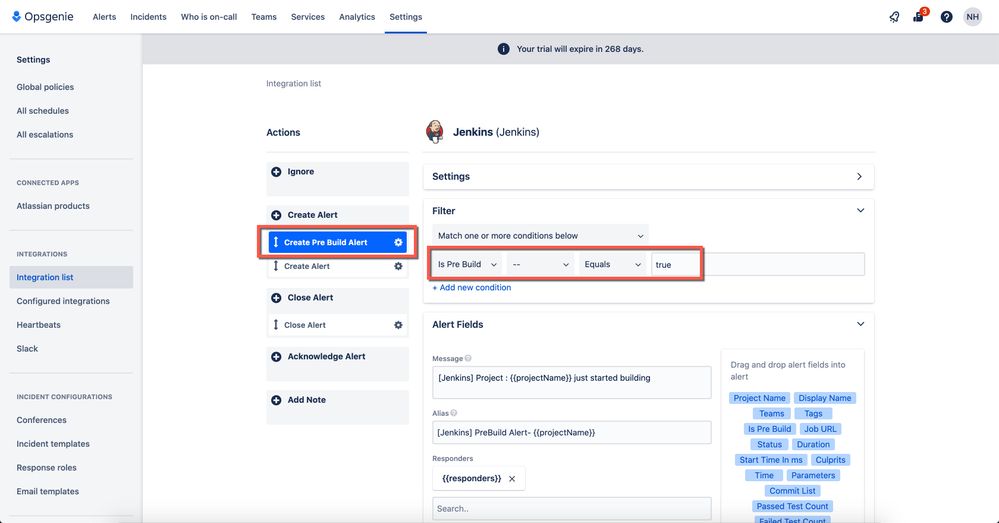Open the rocket what's new icon

(x=895, y=17)
